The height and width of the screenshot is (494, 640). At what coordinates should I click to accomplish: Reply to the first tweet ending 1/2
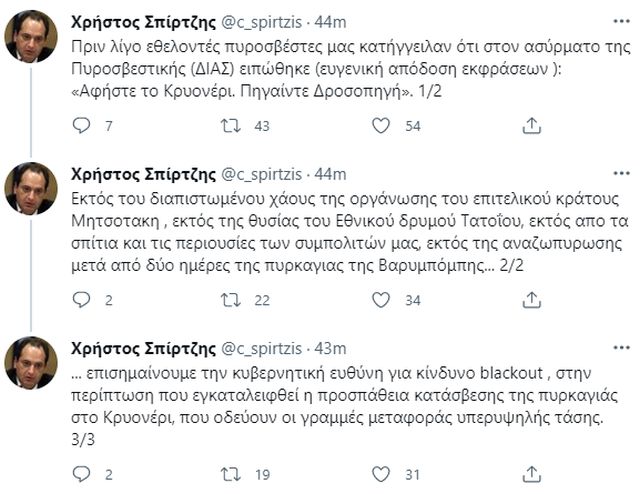tap(84, 125)
